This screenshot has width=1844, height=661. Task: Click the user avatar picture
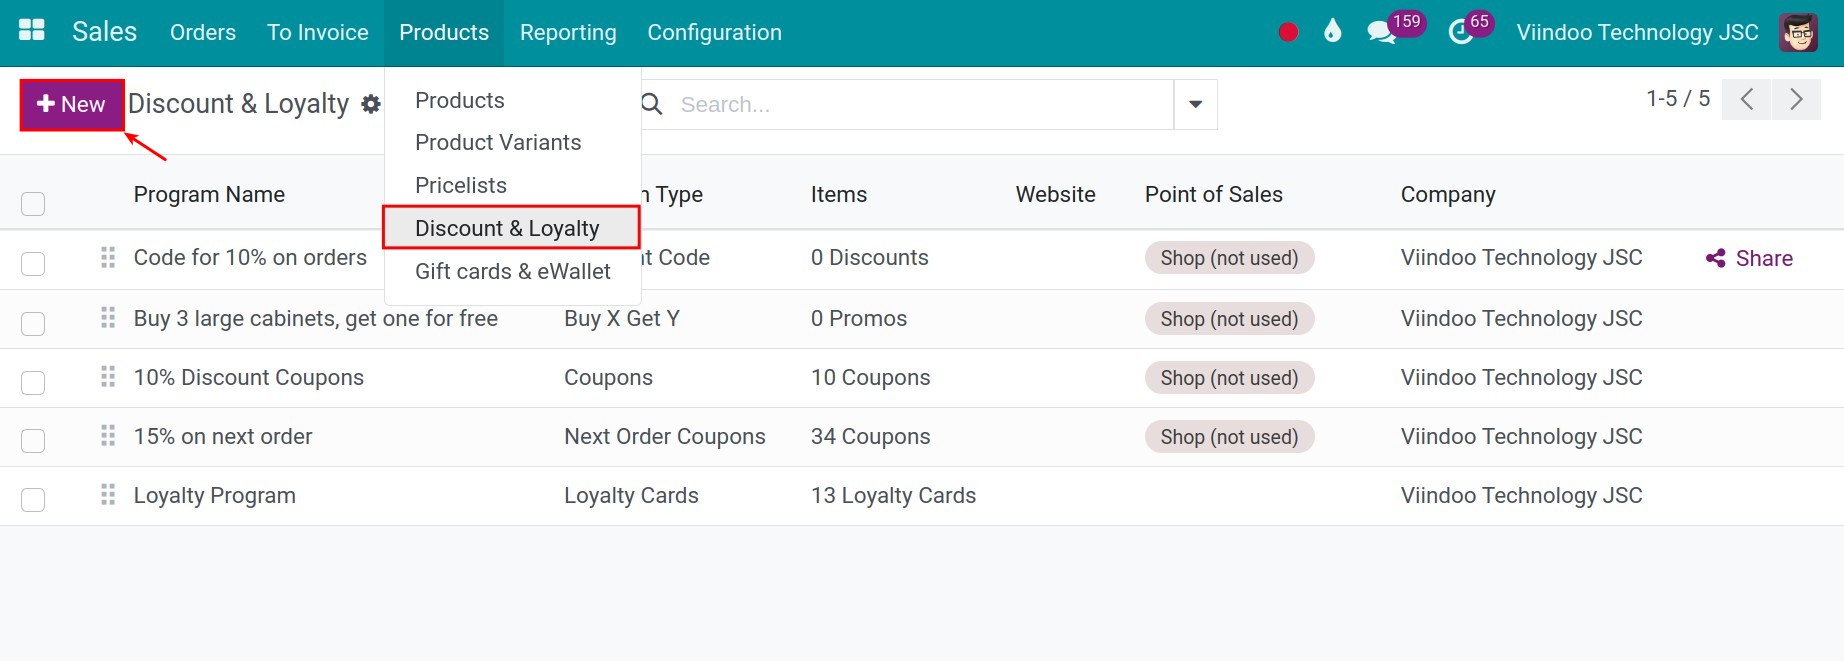tap(1799, 32)
